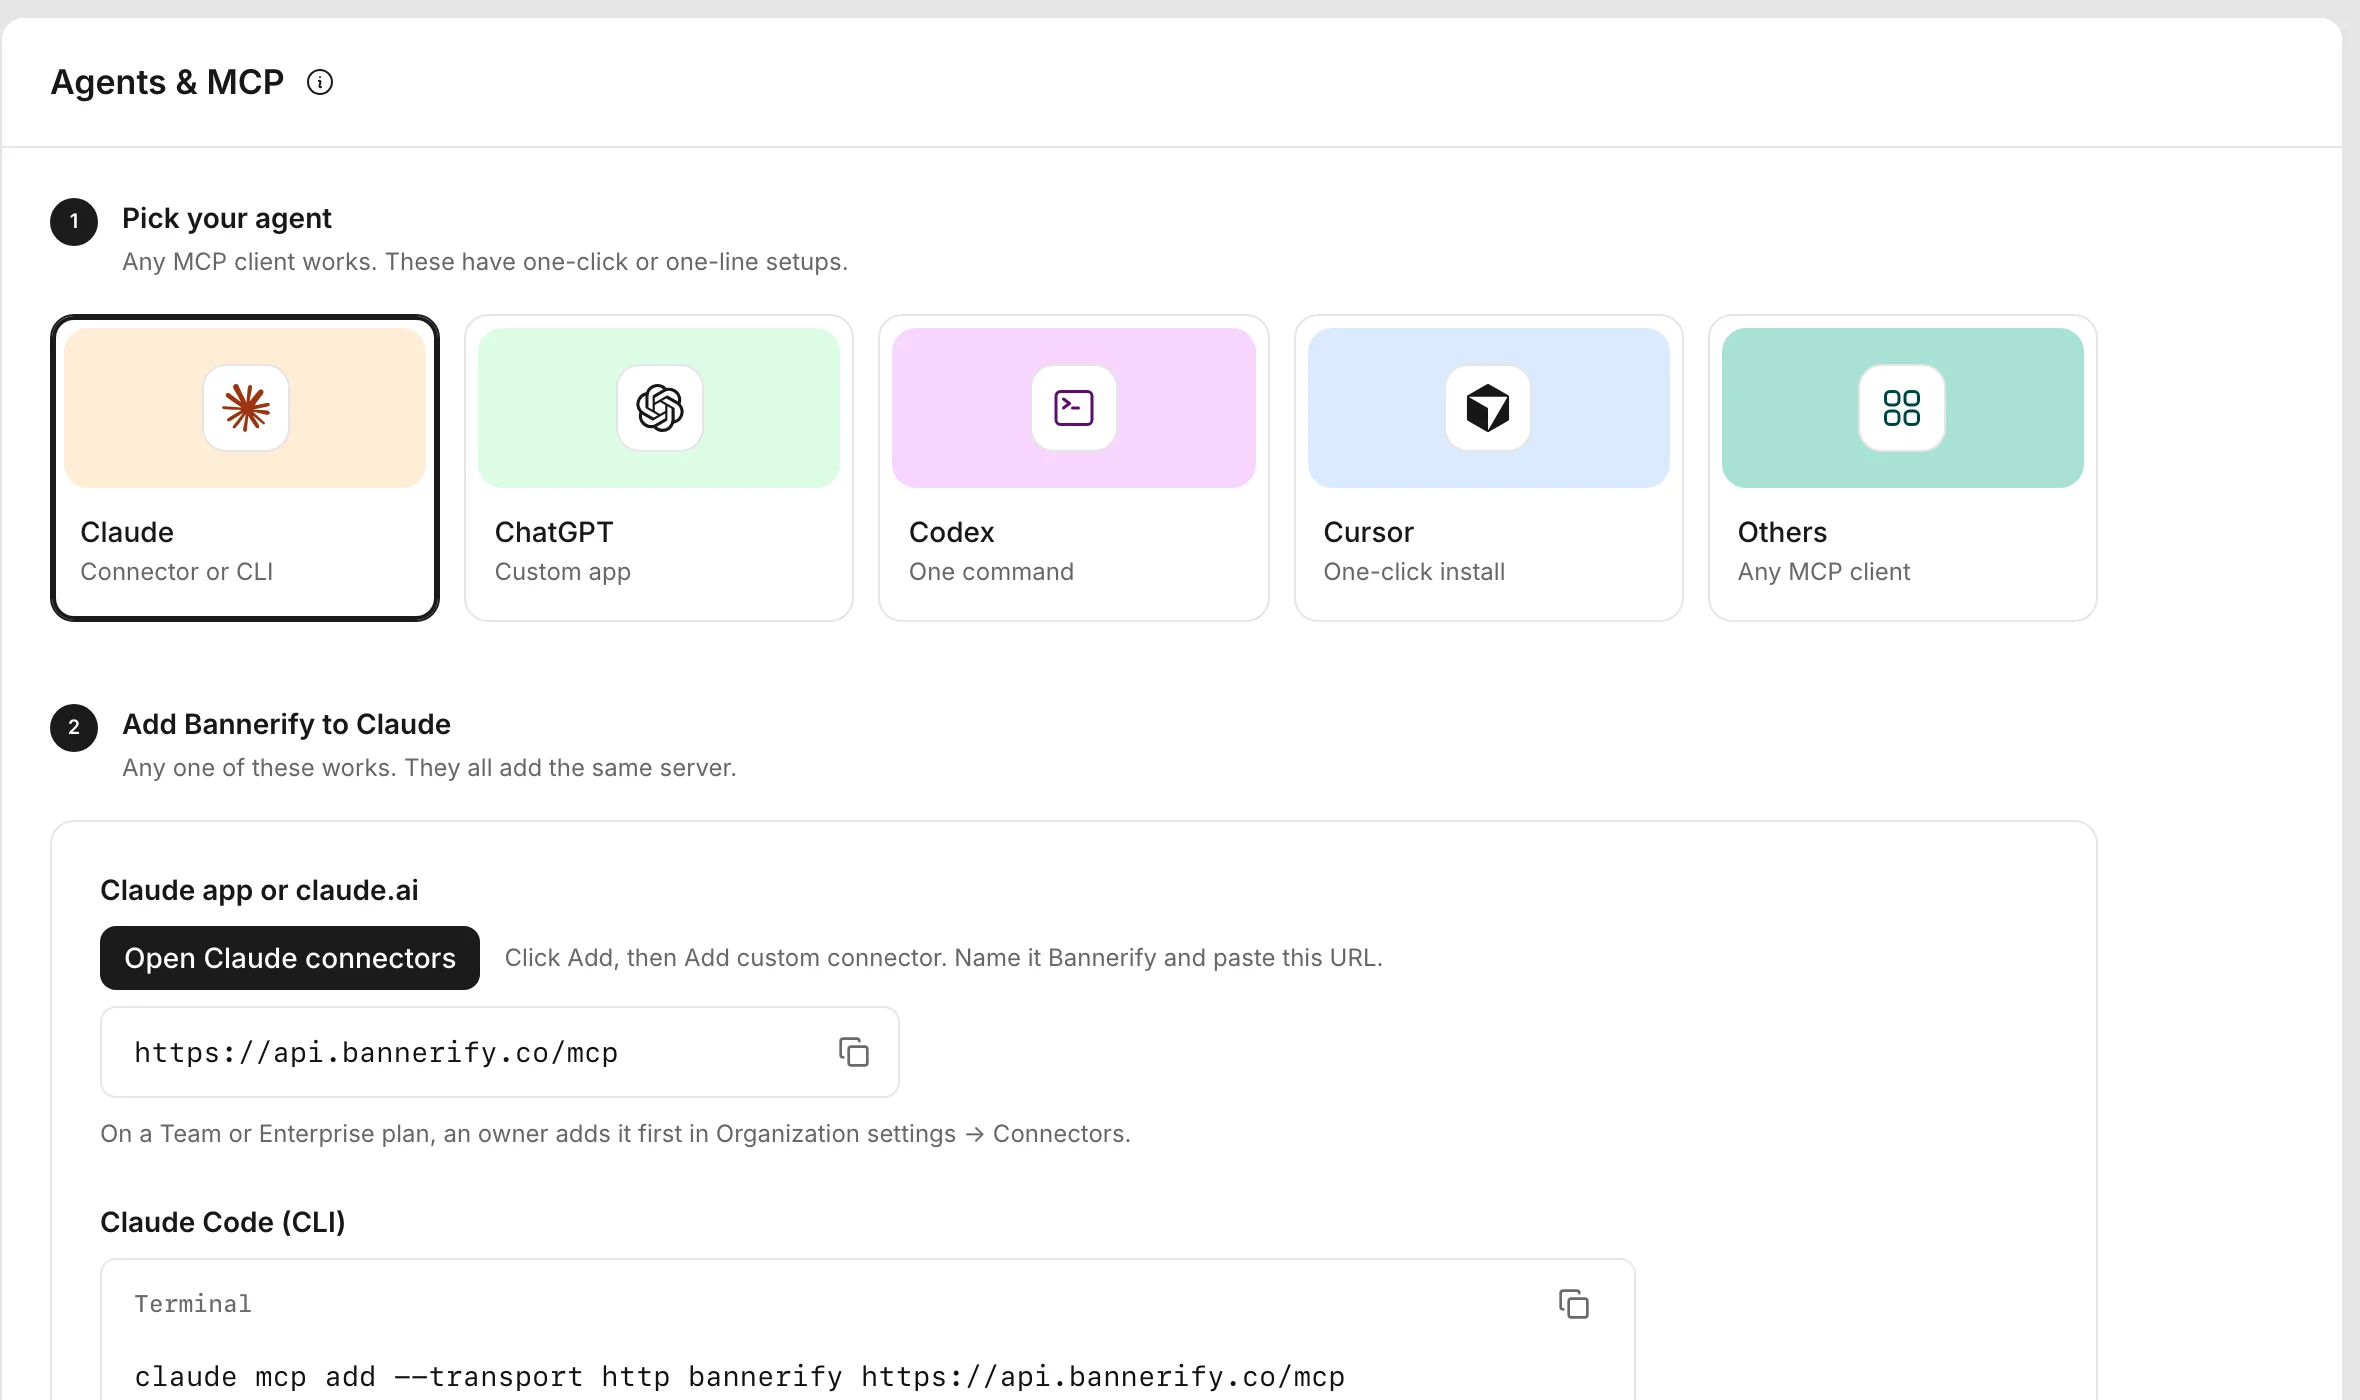Click the 'Pick your agent' heading

(227, 218)
